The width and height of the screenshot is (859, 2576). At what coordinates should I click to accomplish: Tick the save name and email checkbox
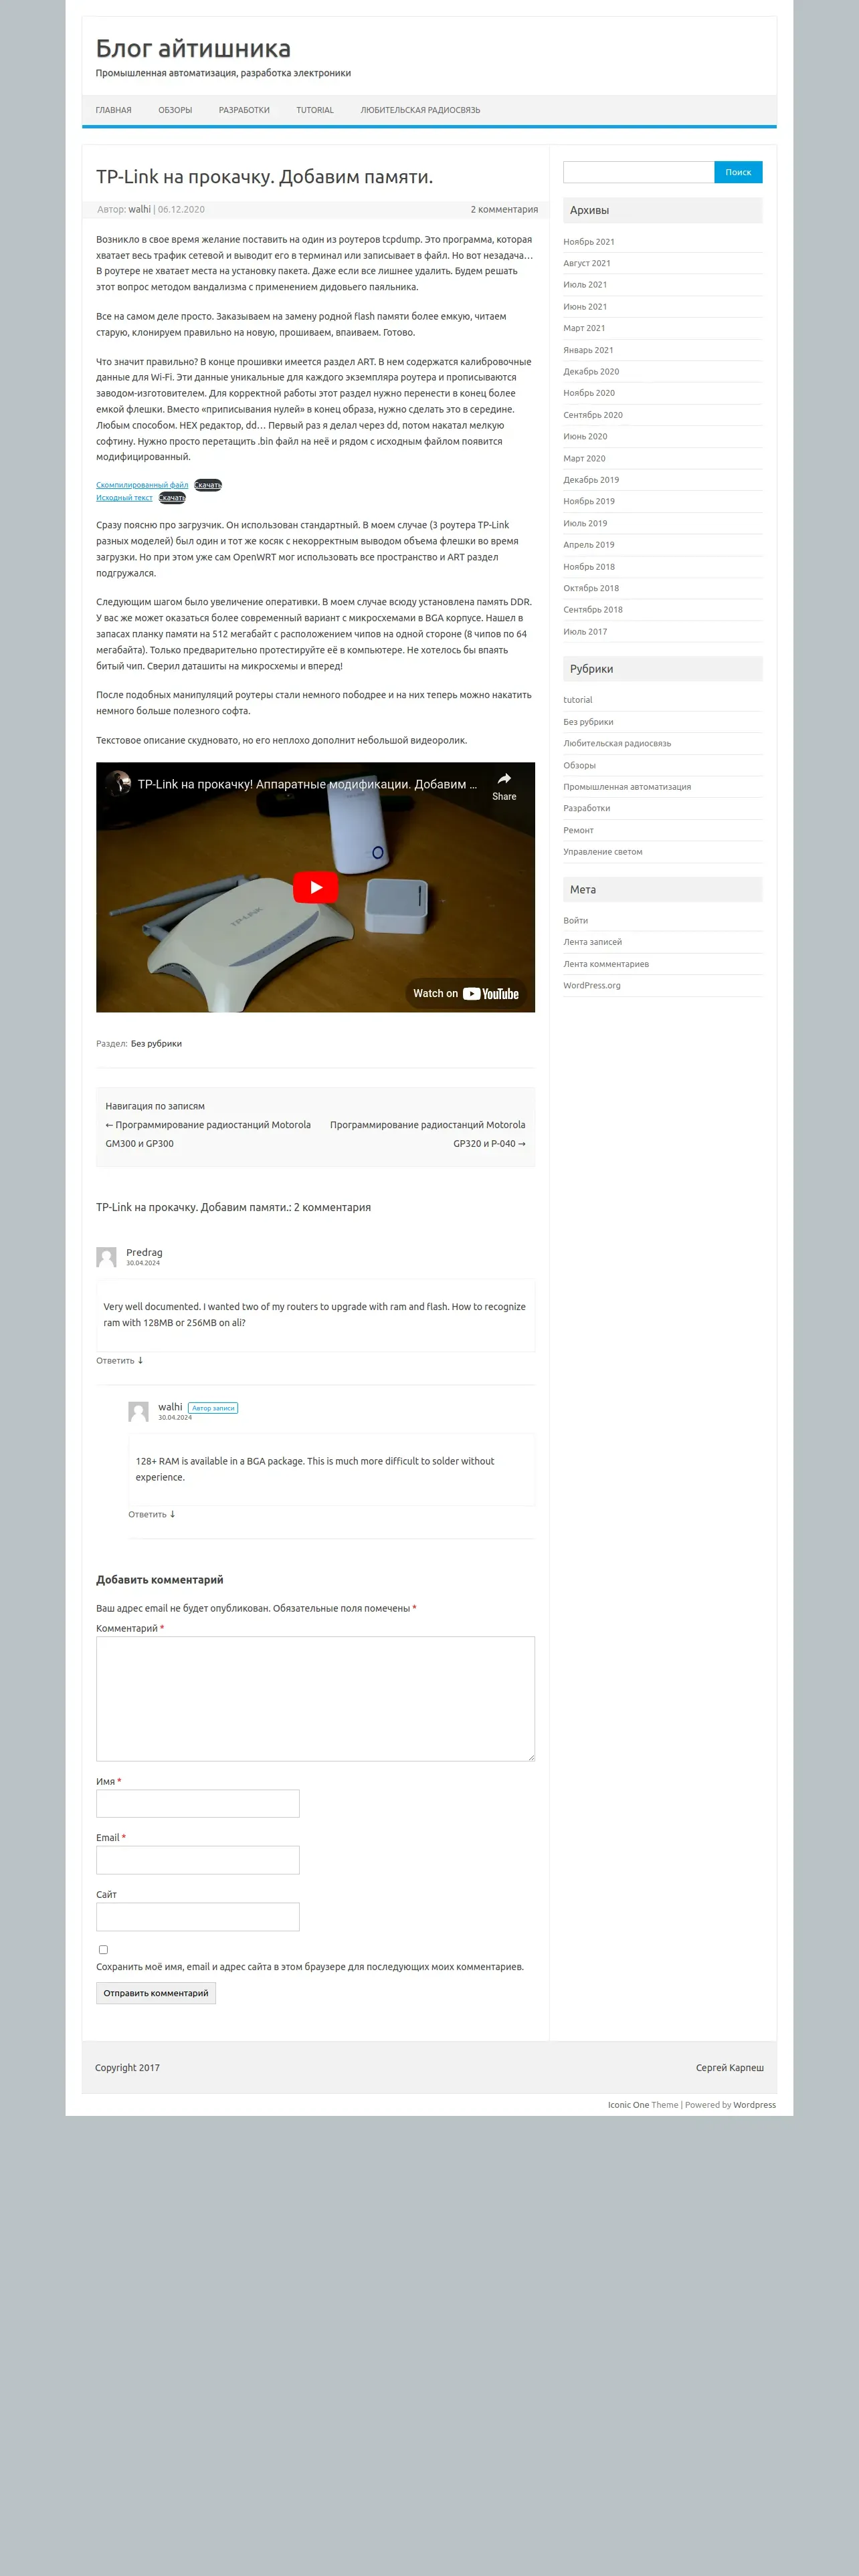[x=103, y=1949]
